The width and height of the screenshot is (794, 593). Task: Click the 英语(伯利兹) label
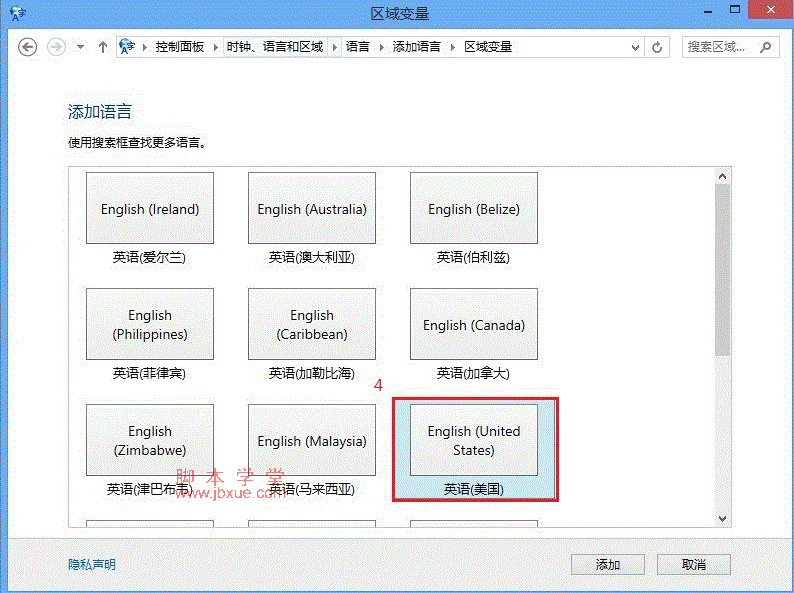pyautogui.click(x=473, y=257)
